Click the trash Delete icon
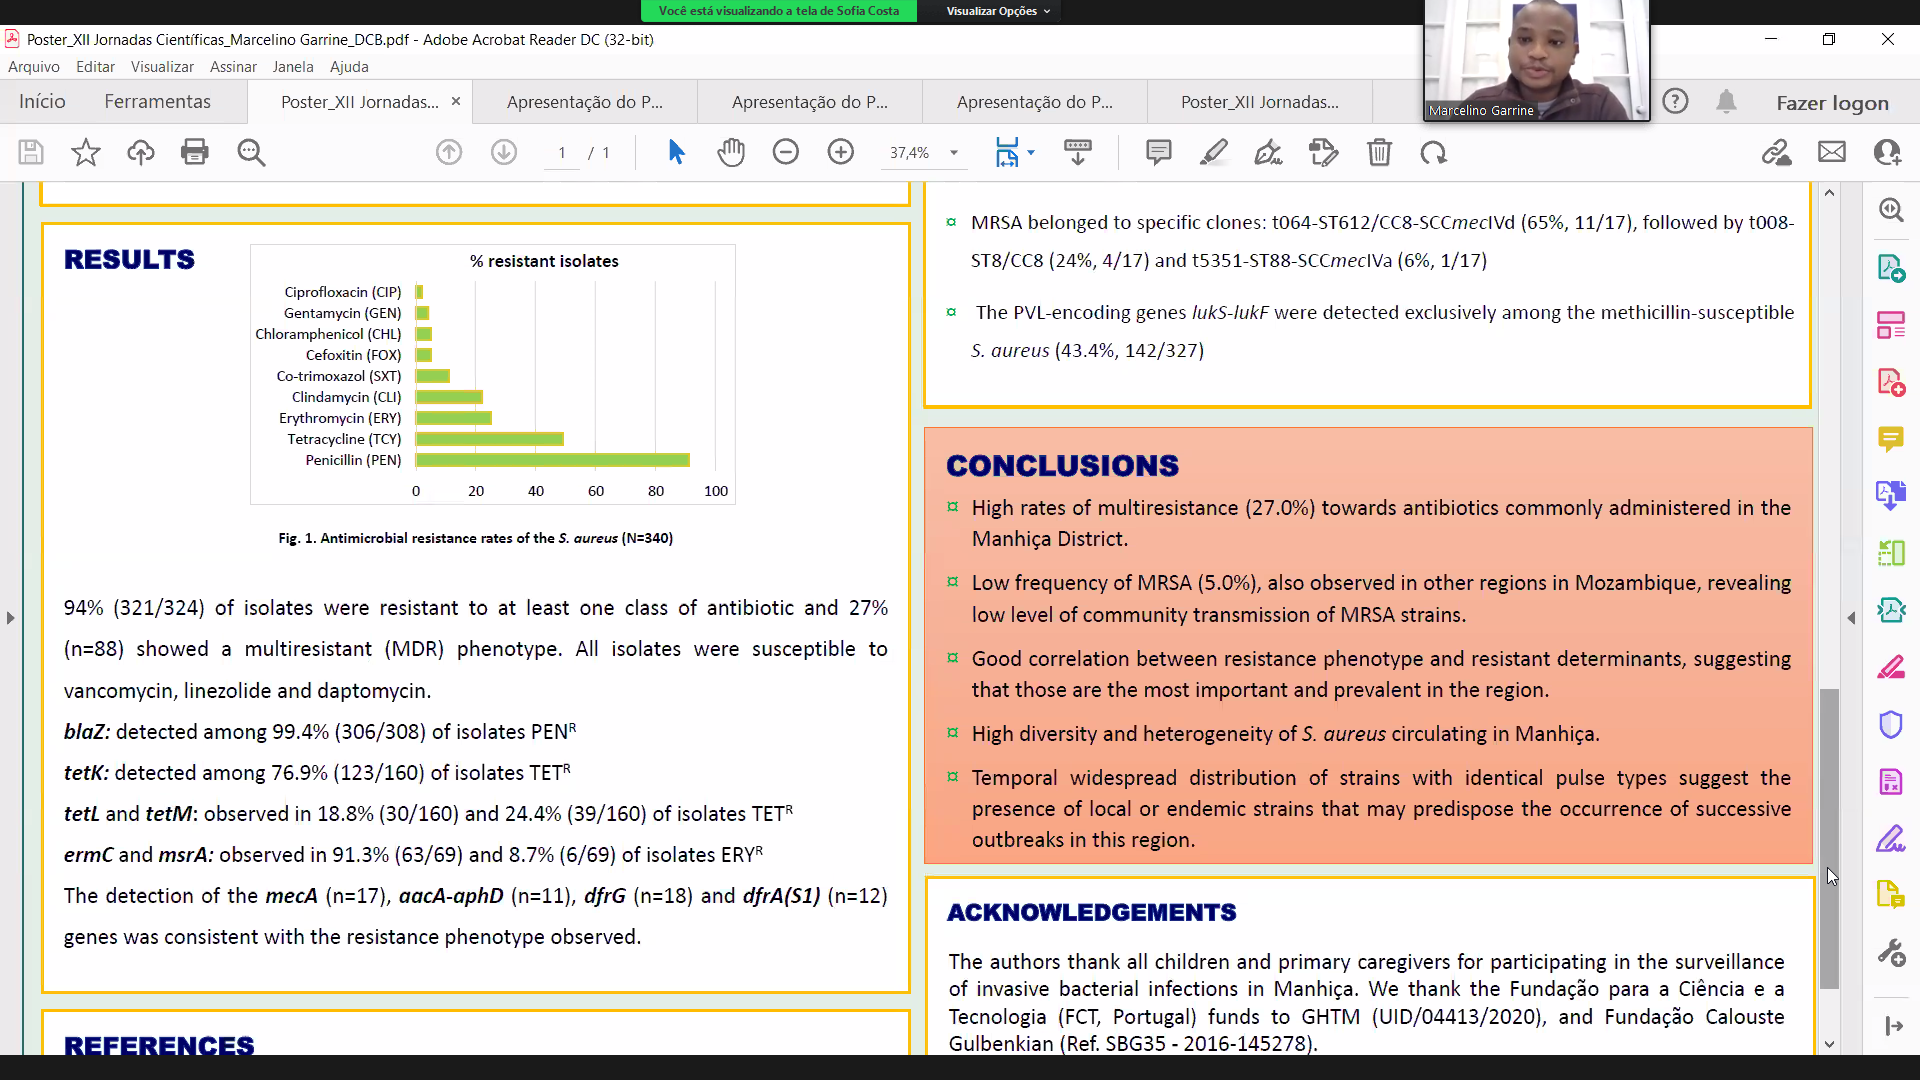 1379,152
